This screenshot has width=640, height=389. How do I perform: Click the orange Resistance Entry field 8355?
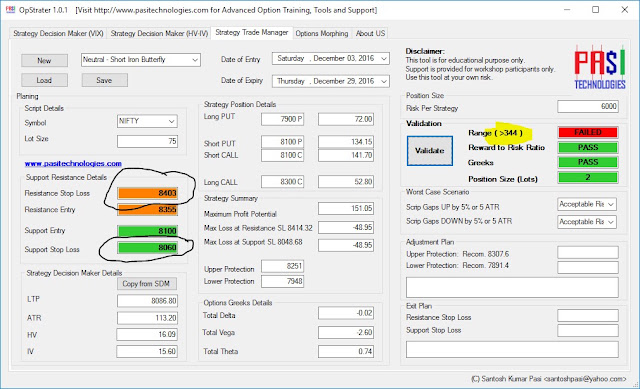click(x=147, y=210)
